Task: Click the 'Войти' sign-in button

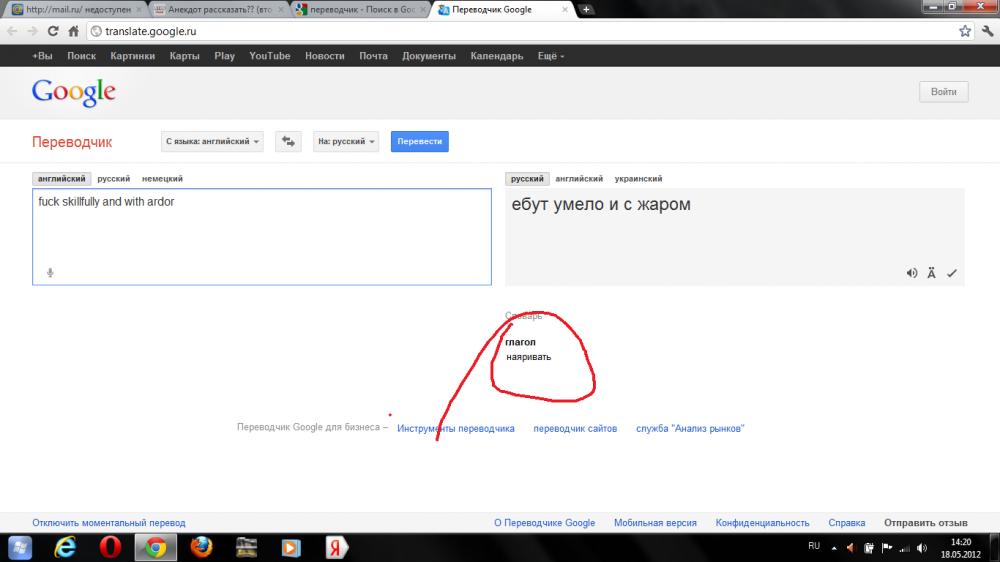Action: (x=943, y=92)
